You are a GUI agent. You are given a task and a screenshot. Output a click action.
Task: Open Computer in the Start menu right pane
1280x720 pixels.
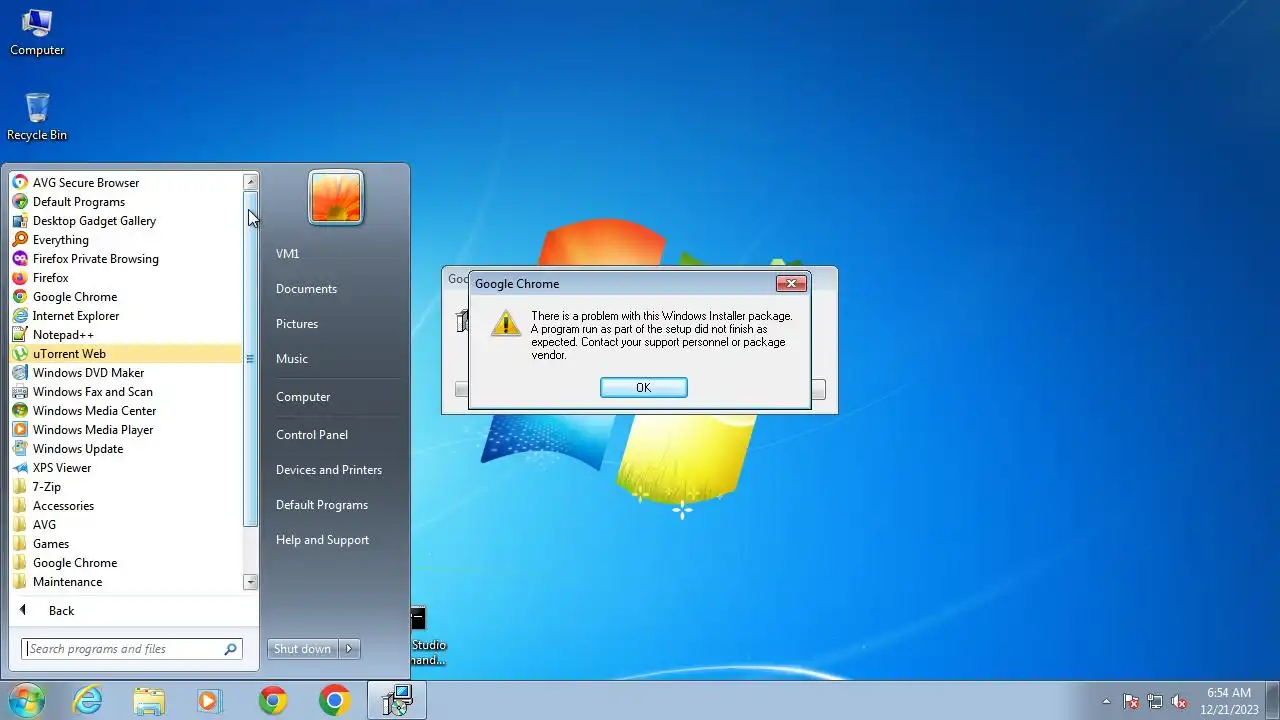[335, 397]
